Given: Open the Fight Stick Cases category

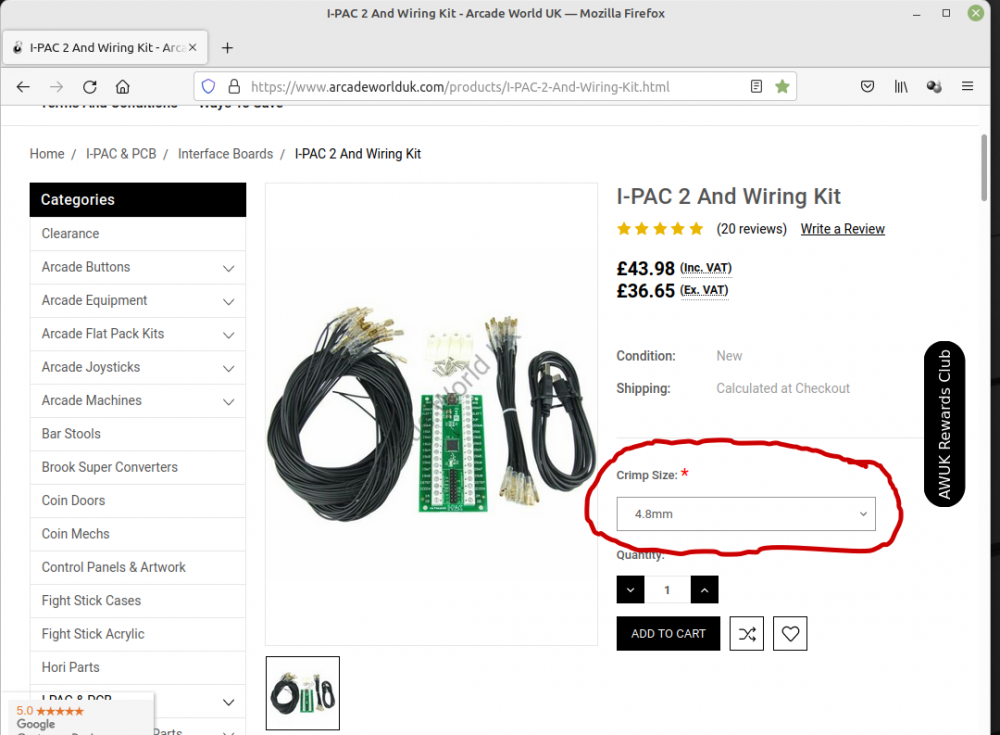Looking at the screenshot, I should pos(91,600).
